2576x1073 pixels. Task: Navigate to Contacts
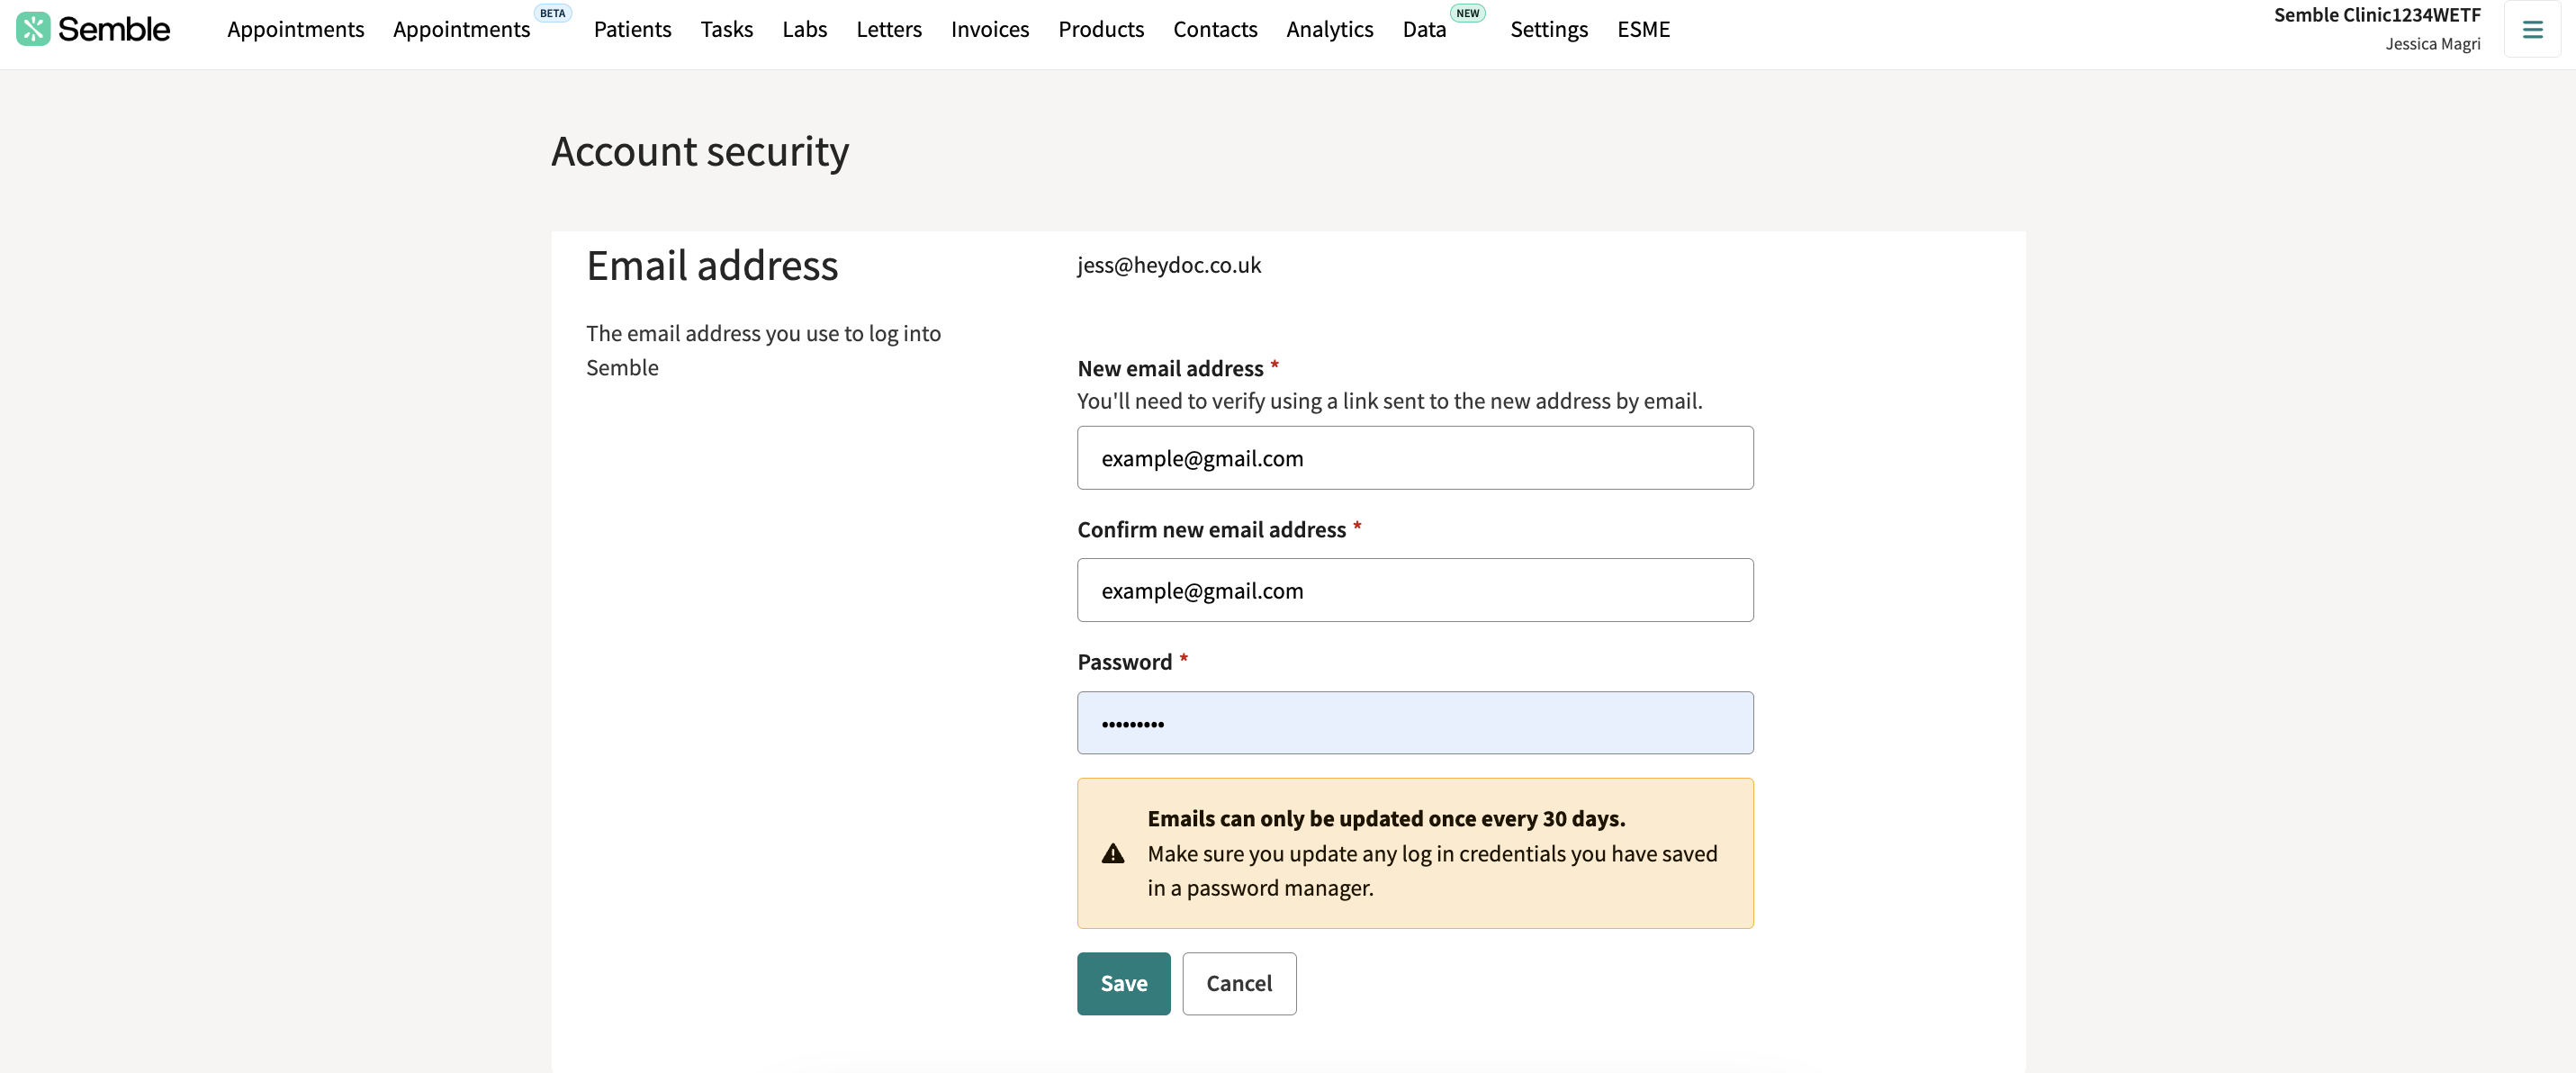click(x=1214, y=29)
